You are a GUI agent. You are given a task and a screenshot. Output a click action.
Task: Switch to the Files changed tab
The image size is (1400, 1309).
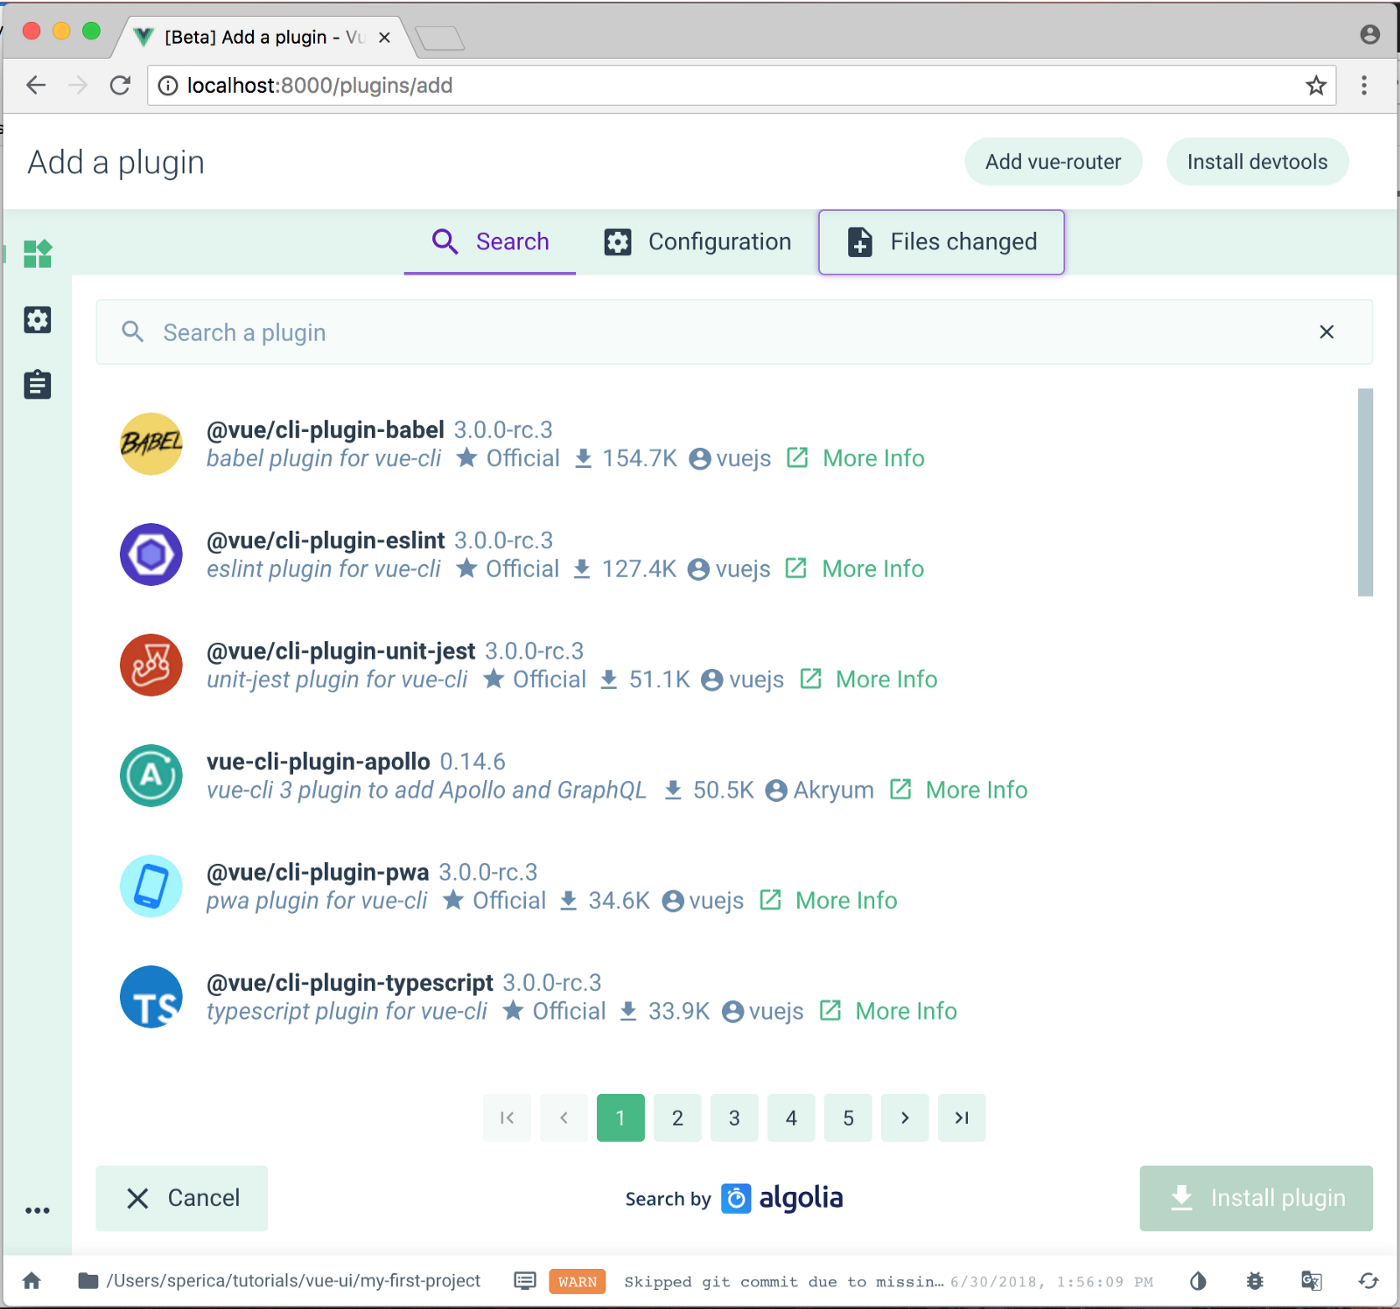point(941,242)
